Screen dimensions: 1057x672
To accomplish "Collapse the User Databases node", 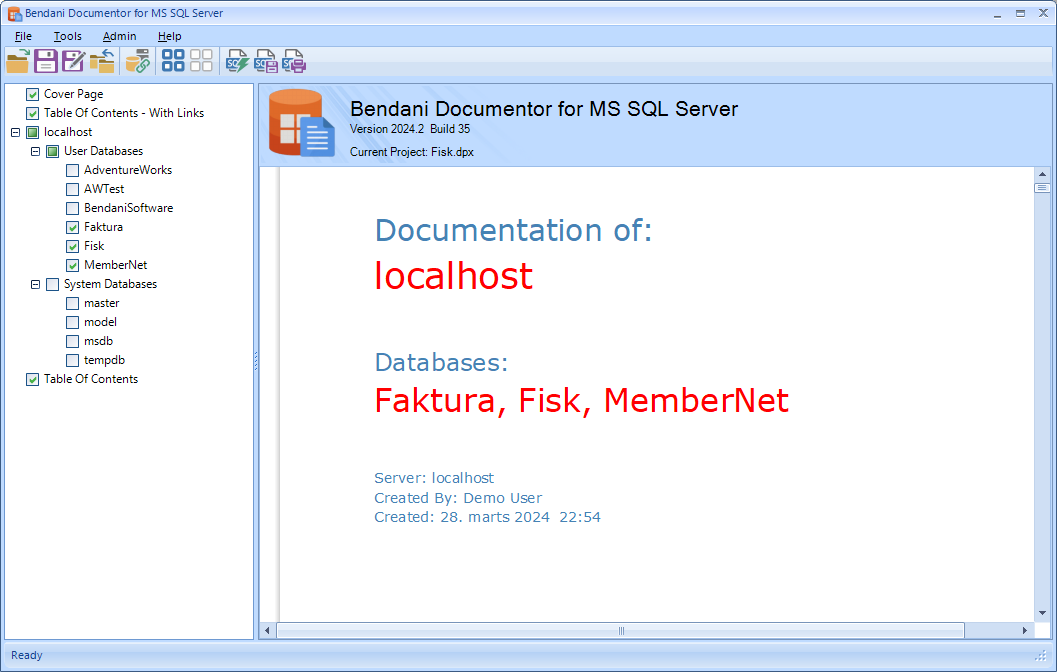I will coord(35,151).
